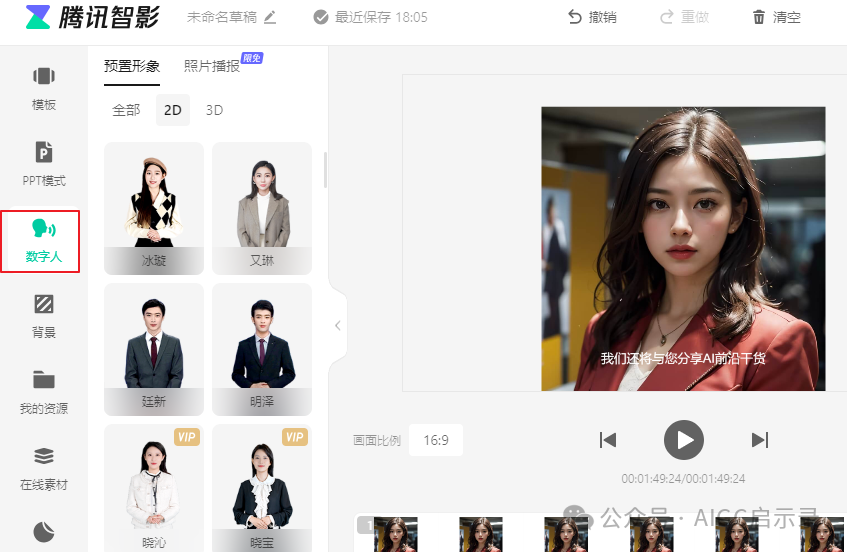847x552 pixels.
Task: Choose the 晓沁 VIP avatar card
Action: (x=154, y=488)
